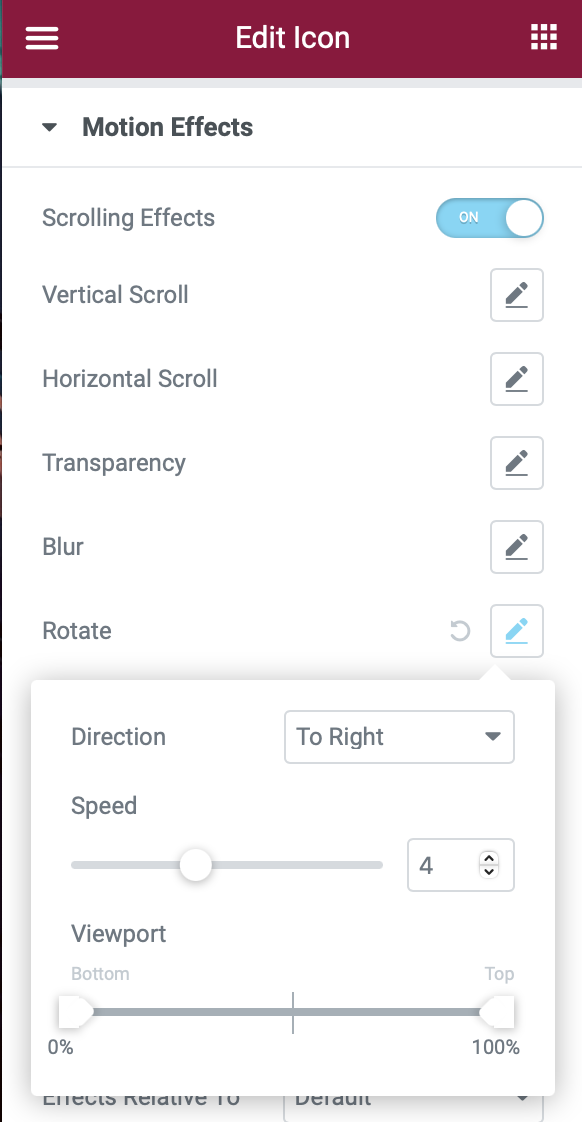Turn off Scrolling Effects switch
The width and height of the screenshot is (582, 1122).
tap(490, 218)
